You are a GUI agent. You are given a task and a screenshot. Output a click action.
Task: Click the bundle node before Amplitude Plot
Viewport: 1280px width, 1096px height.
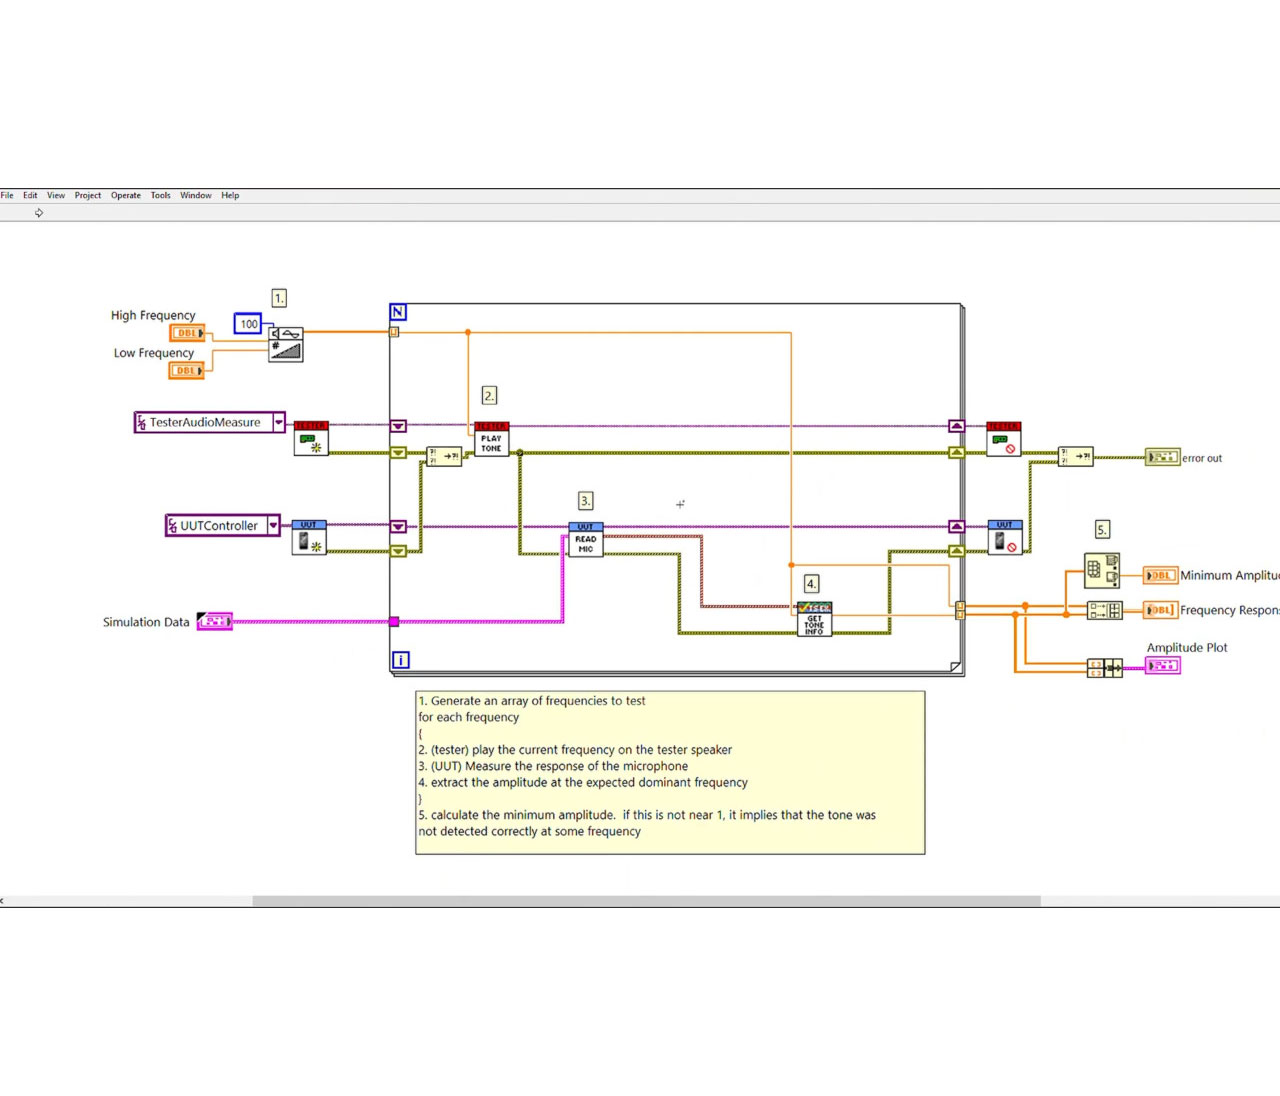1105,667
